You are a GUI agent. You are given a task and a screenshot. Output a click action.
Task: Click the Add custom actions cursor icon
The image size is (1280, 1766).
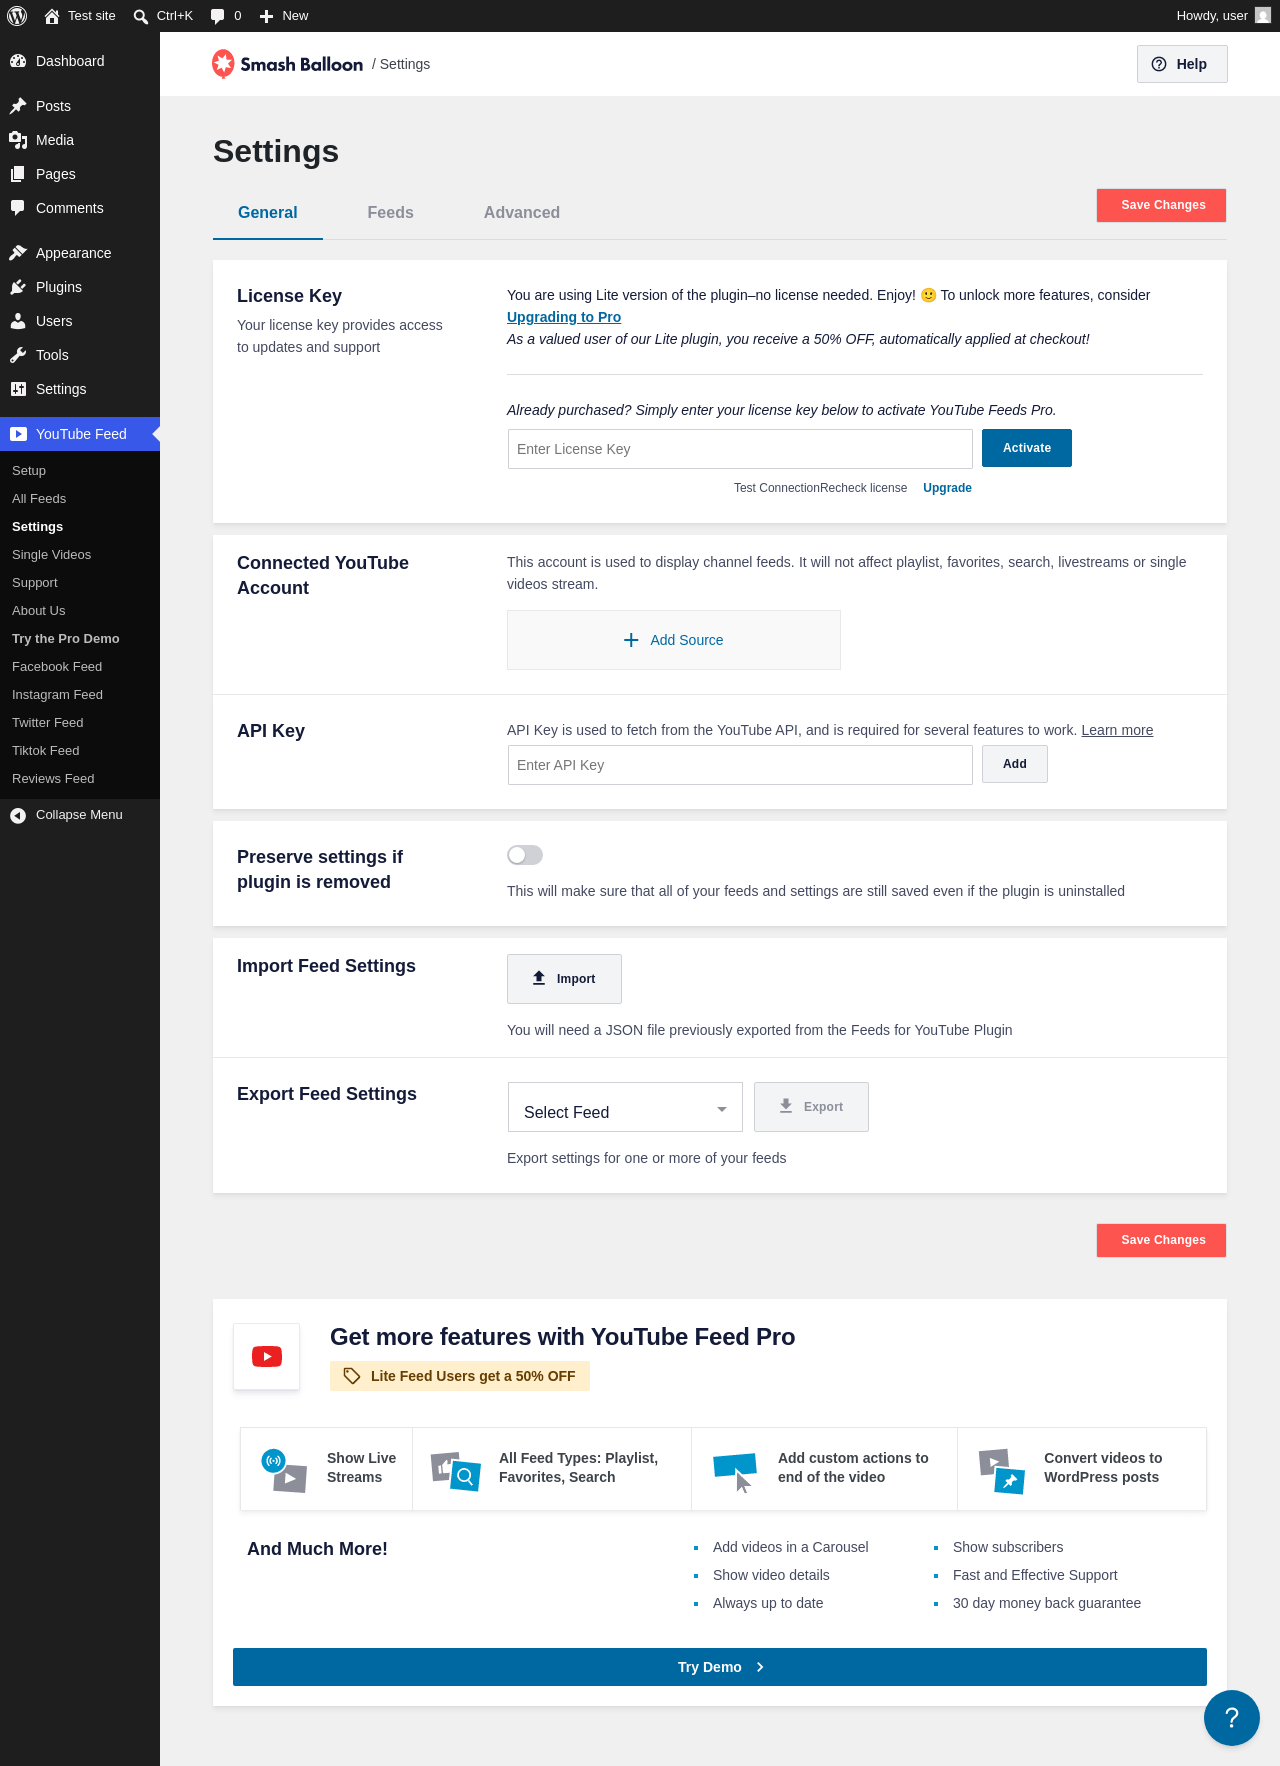click(735, 1472)
